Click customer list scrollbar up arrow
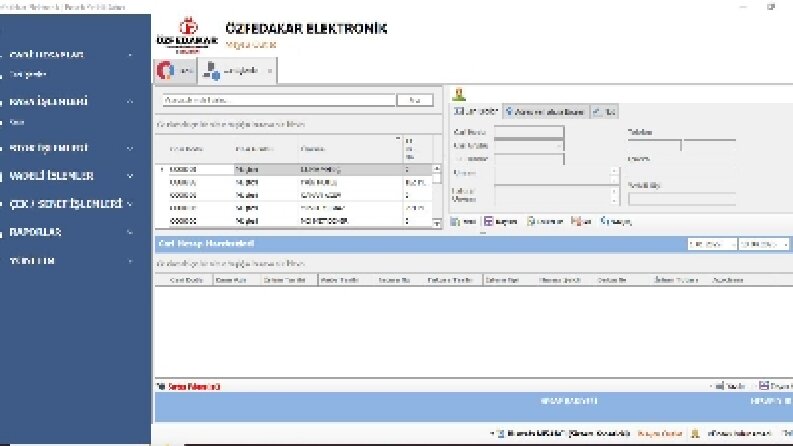This screenshot has width=793, height=446. pyautogui.click(x=436, y=169)
